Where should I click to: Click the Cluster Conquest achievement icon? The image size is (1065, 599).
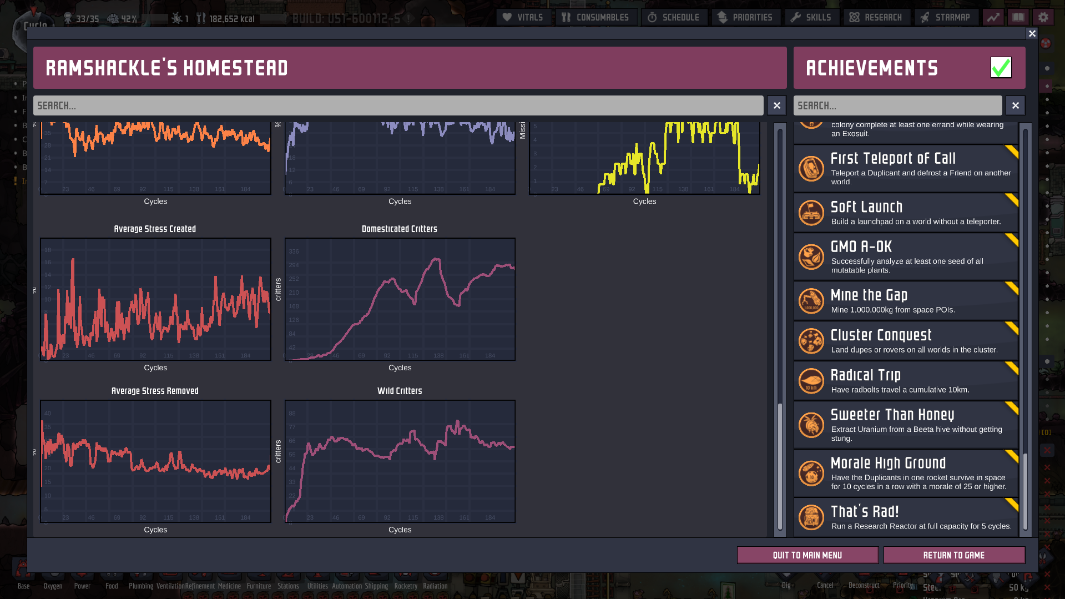coord(812,341)
